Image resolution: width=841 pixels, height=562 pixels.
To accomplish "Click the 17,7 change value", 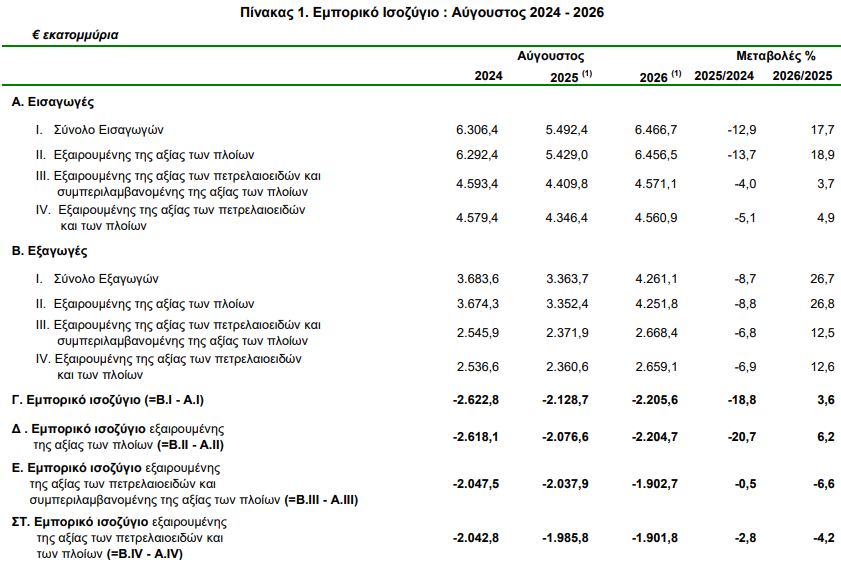I will point(822,130).
